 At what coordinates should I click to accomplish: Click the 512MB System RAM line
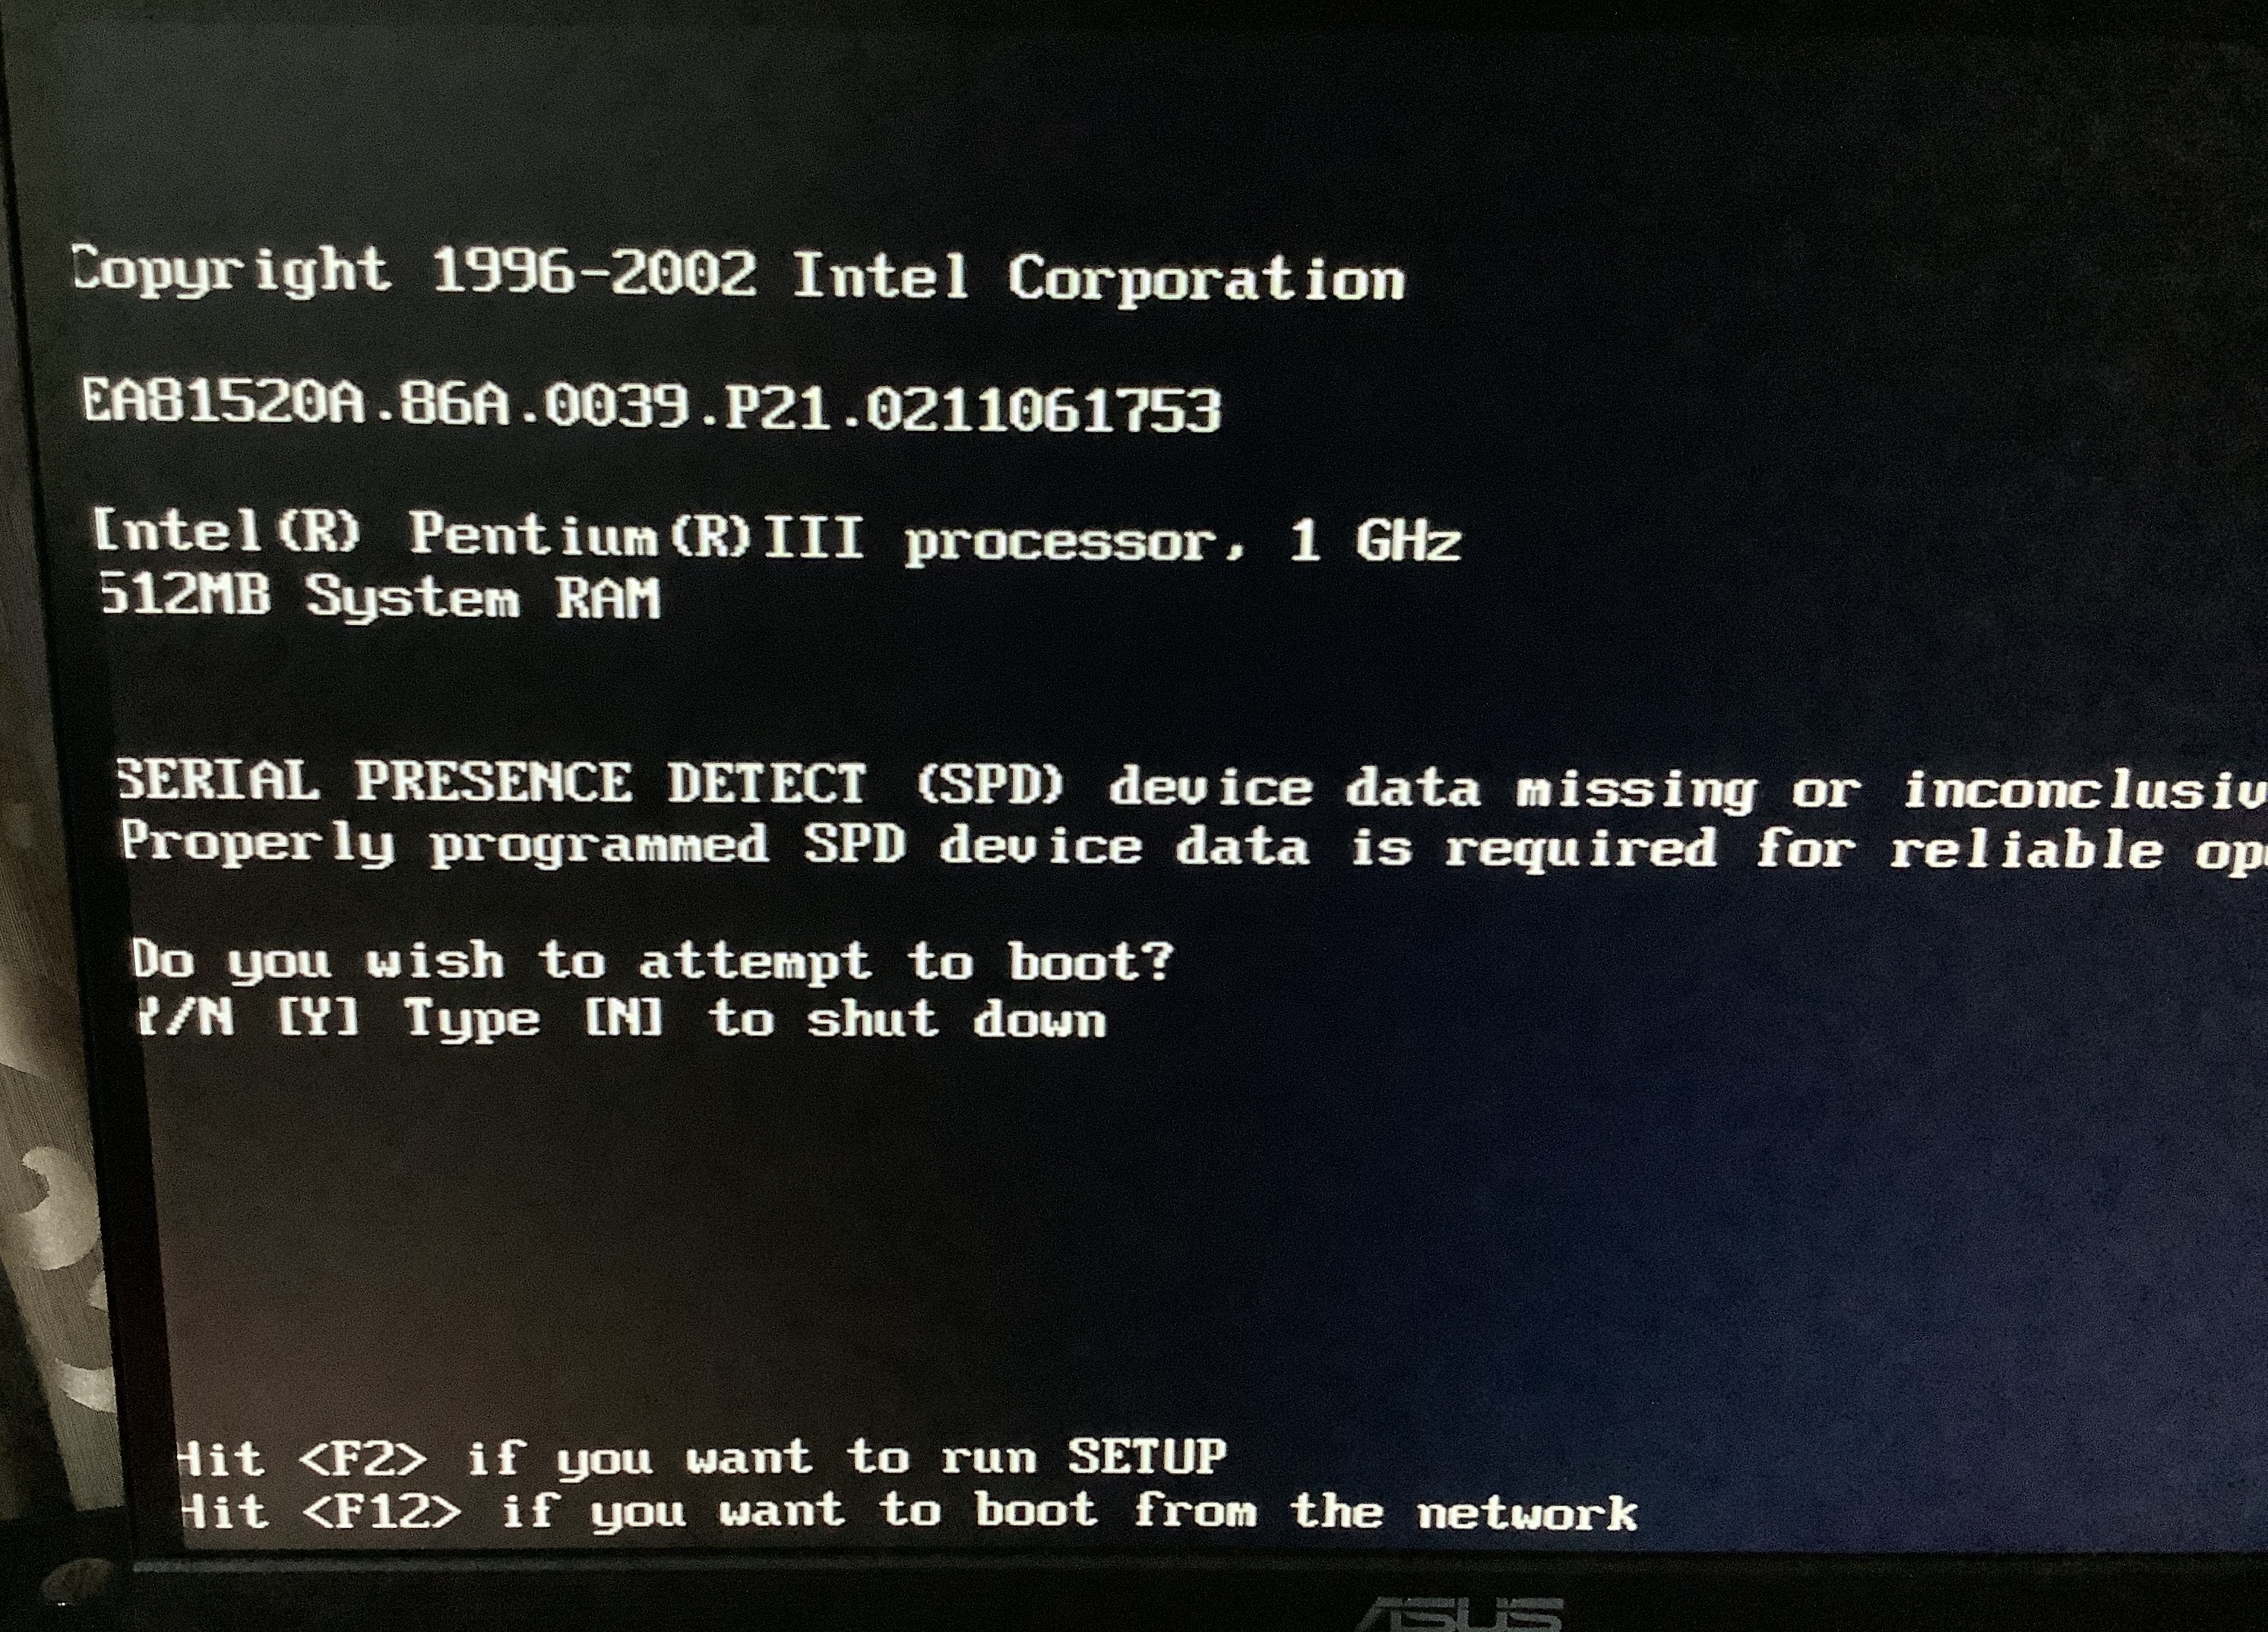click(x=380, y=597)
